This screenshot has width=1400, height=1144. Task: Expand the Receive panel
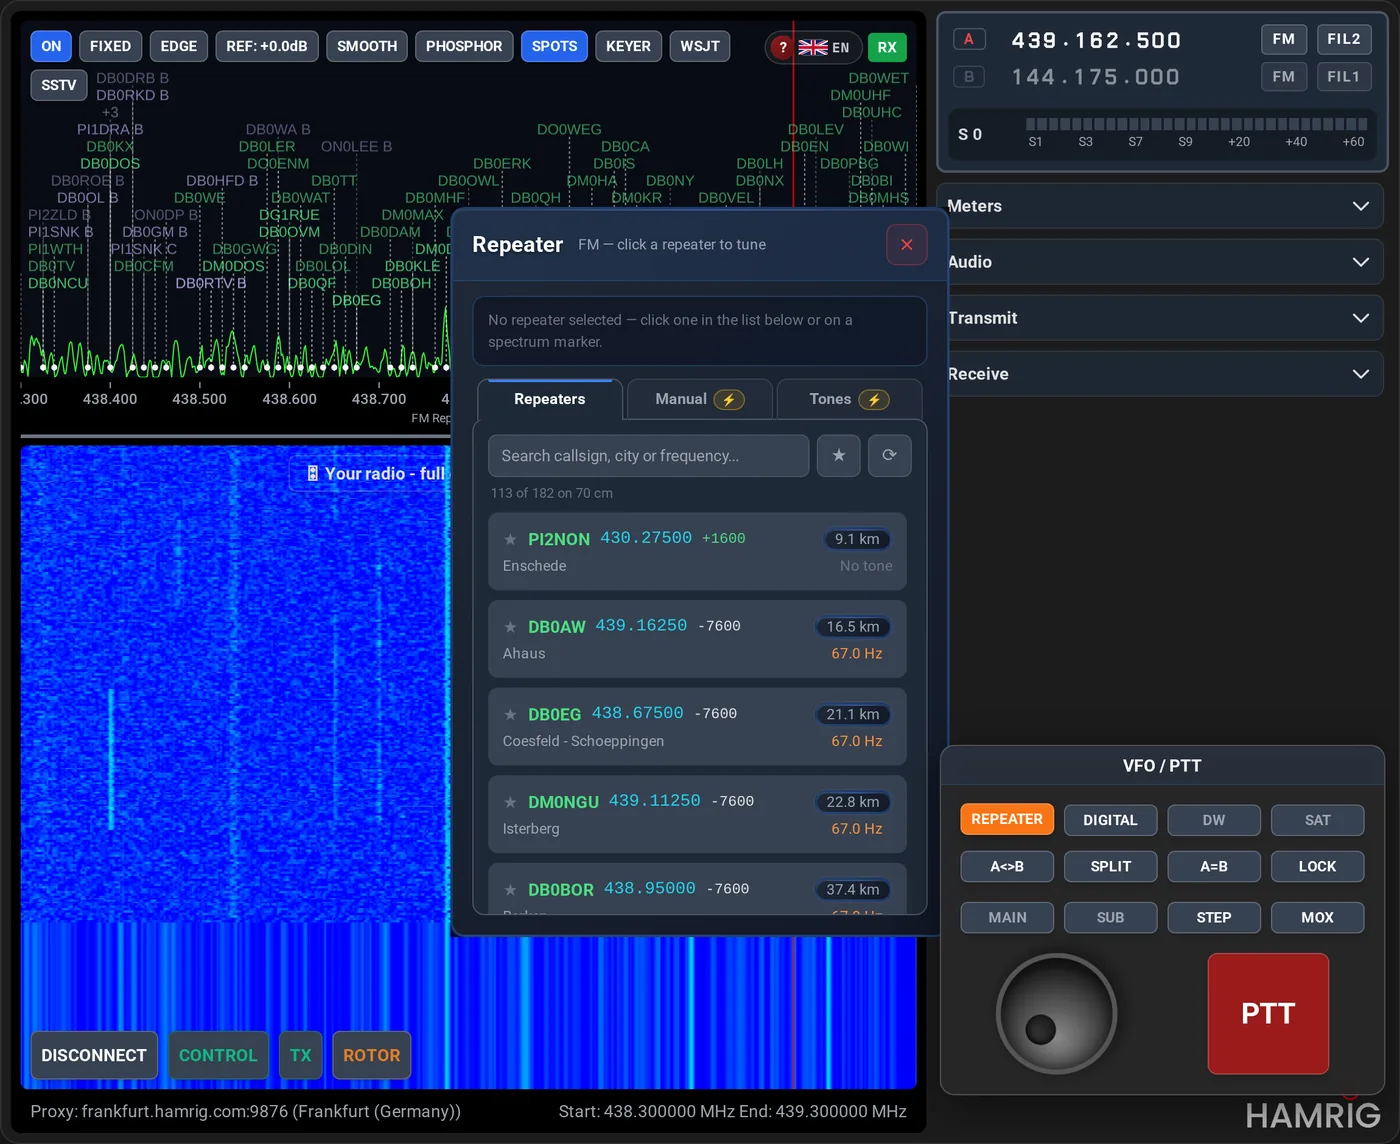pyautogui.click(x=1160, y=374)
